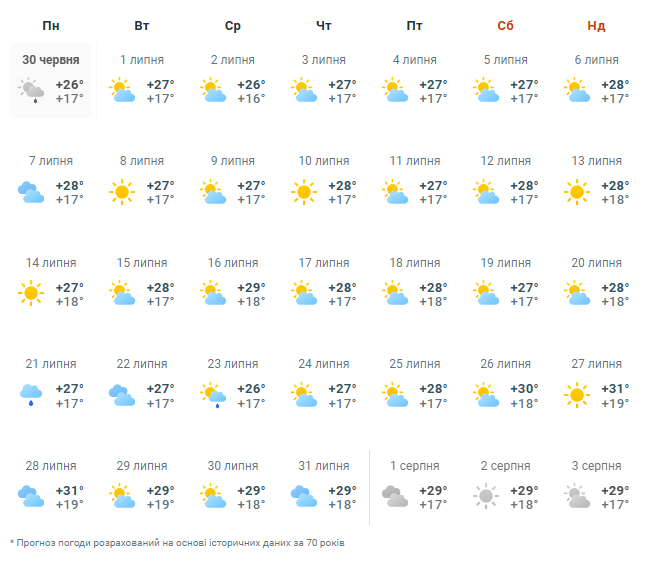Screen dimensions: 645x562
Task: Click the sunny icon for 8 липня
Action: pos(123,192)
